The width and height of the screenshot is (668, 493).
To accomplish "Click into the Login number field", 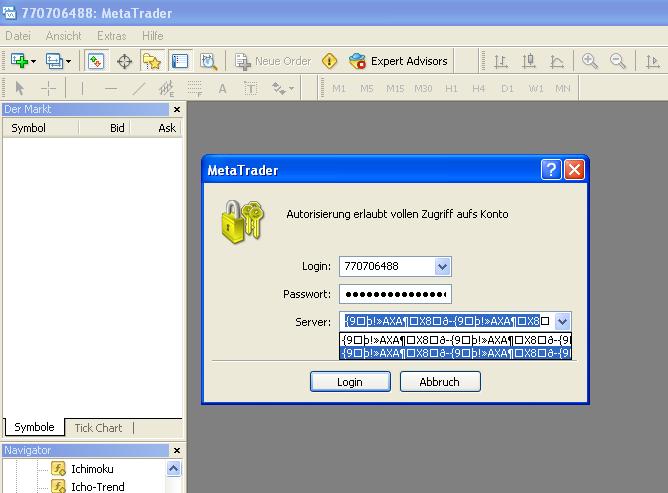I will pyautogui.click(x=387, y=267).
